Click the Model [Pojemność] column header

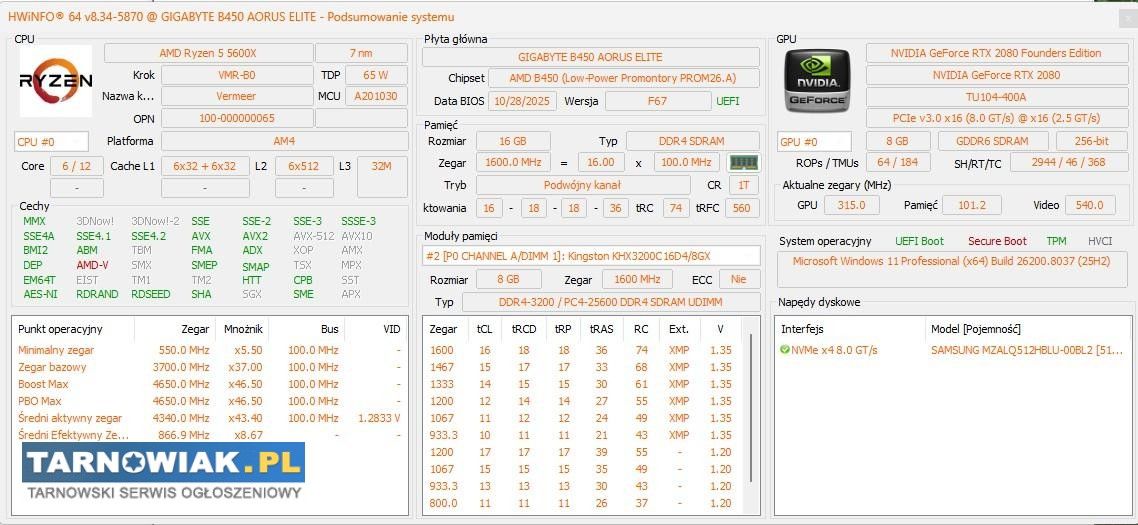coord(975,329)
